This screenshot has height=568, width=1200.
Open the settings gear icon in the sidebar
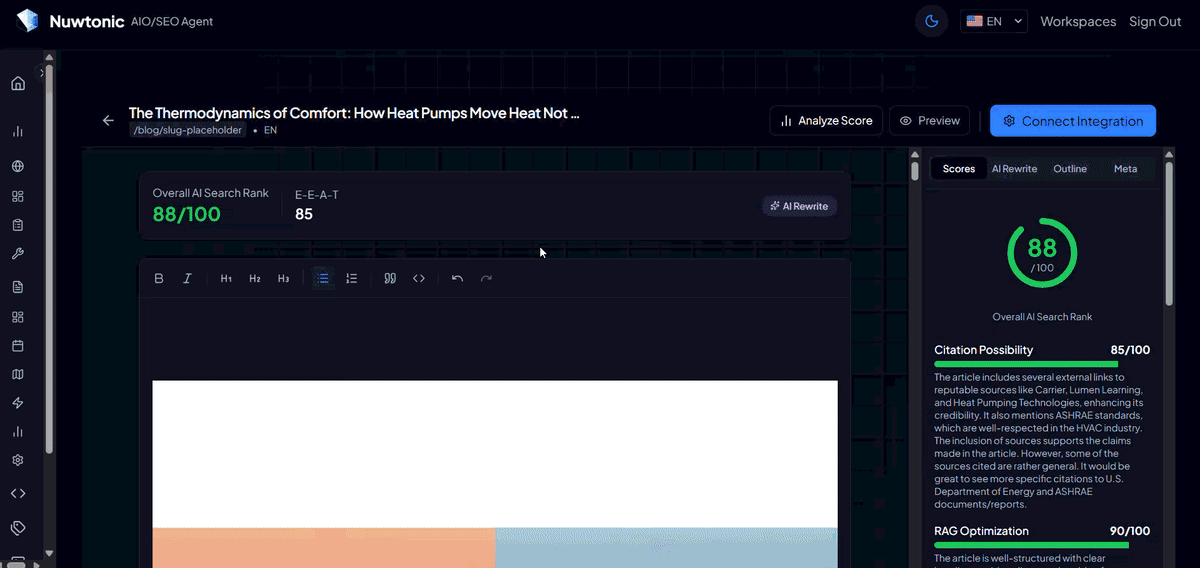click(17, 461)
